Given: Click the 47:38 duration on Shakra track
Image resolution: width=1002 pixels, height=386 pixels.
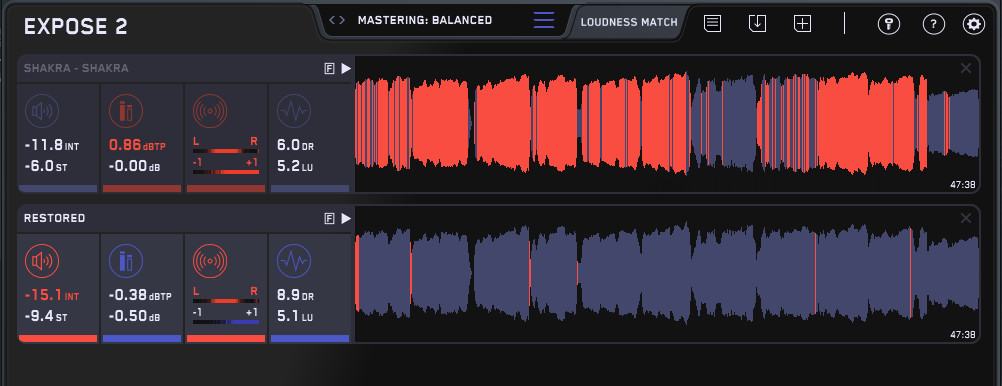Looking at the screenshot, I should pyautogui.click(x=962, y=185).
